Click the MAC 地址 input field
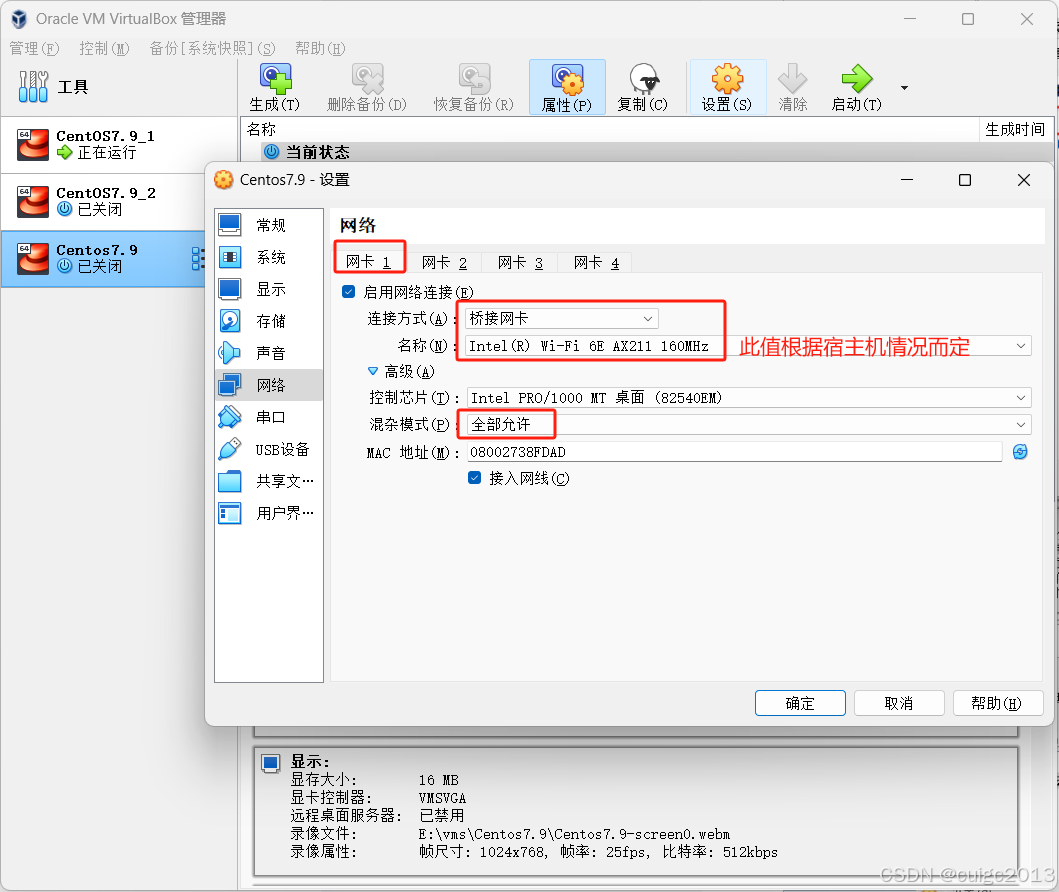Screen dimensions: 1059x892 (x=734, y=452)
